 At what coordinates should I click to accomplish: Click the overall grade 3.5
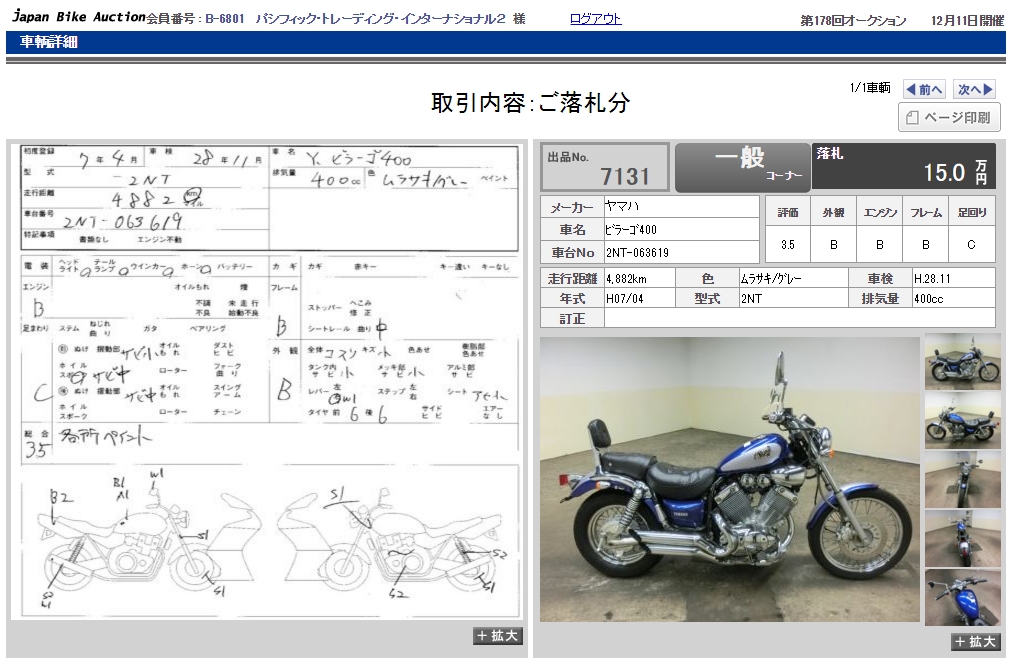tap(788, 245)
